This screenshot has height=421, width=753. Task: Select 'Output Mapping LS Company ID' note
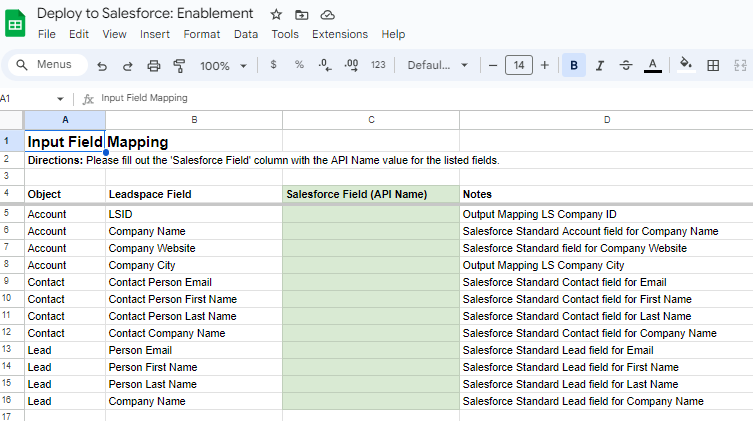[607, 214]
